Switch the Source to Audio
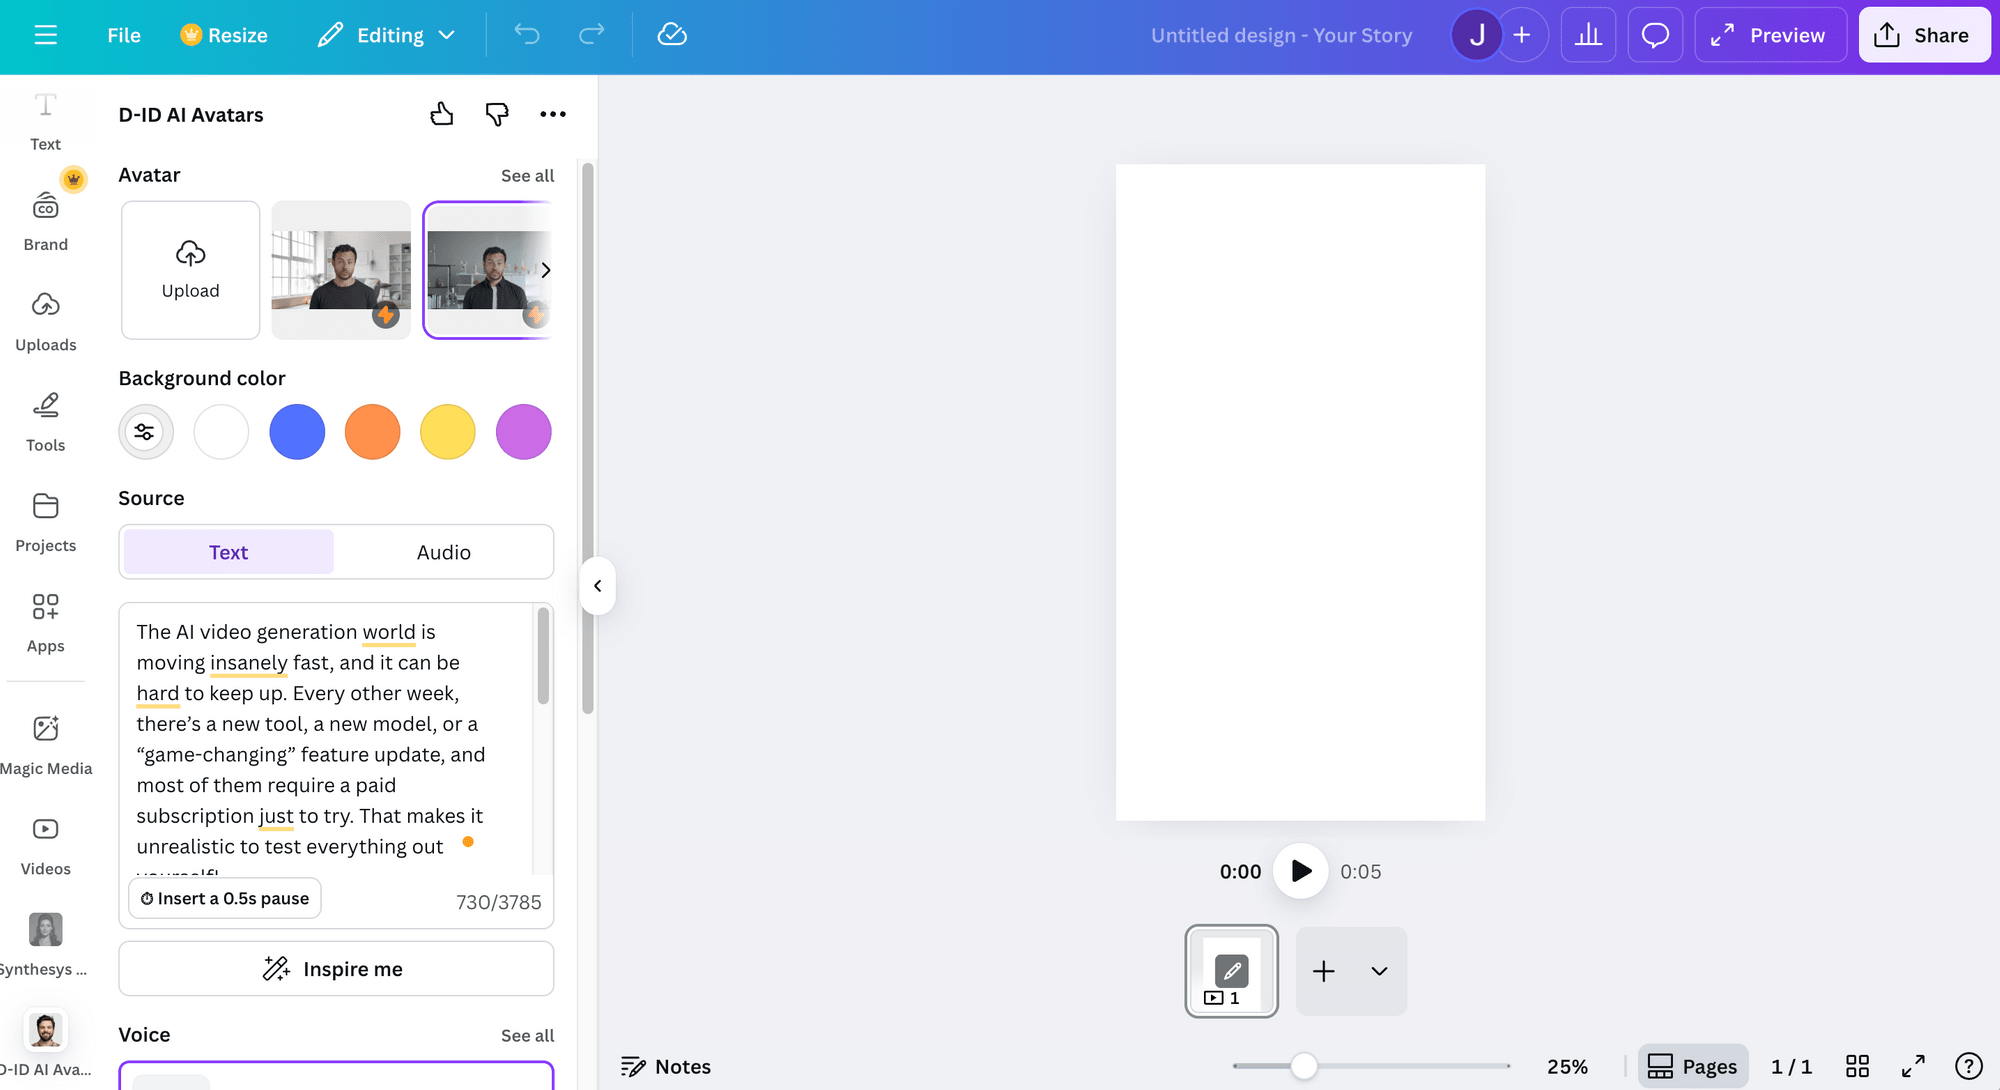Viewport: 2000px width, 1090px height. [x=443, y=551]
